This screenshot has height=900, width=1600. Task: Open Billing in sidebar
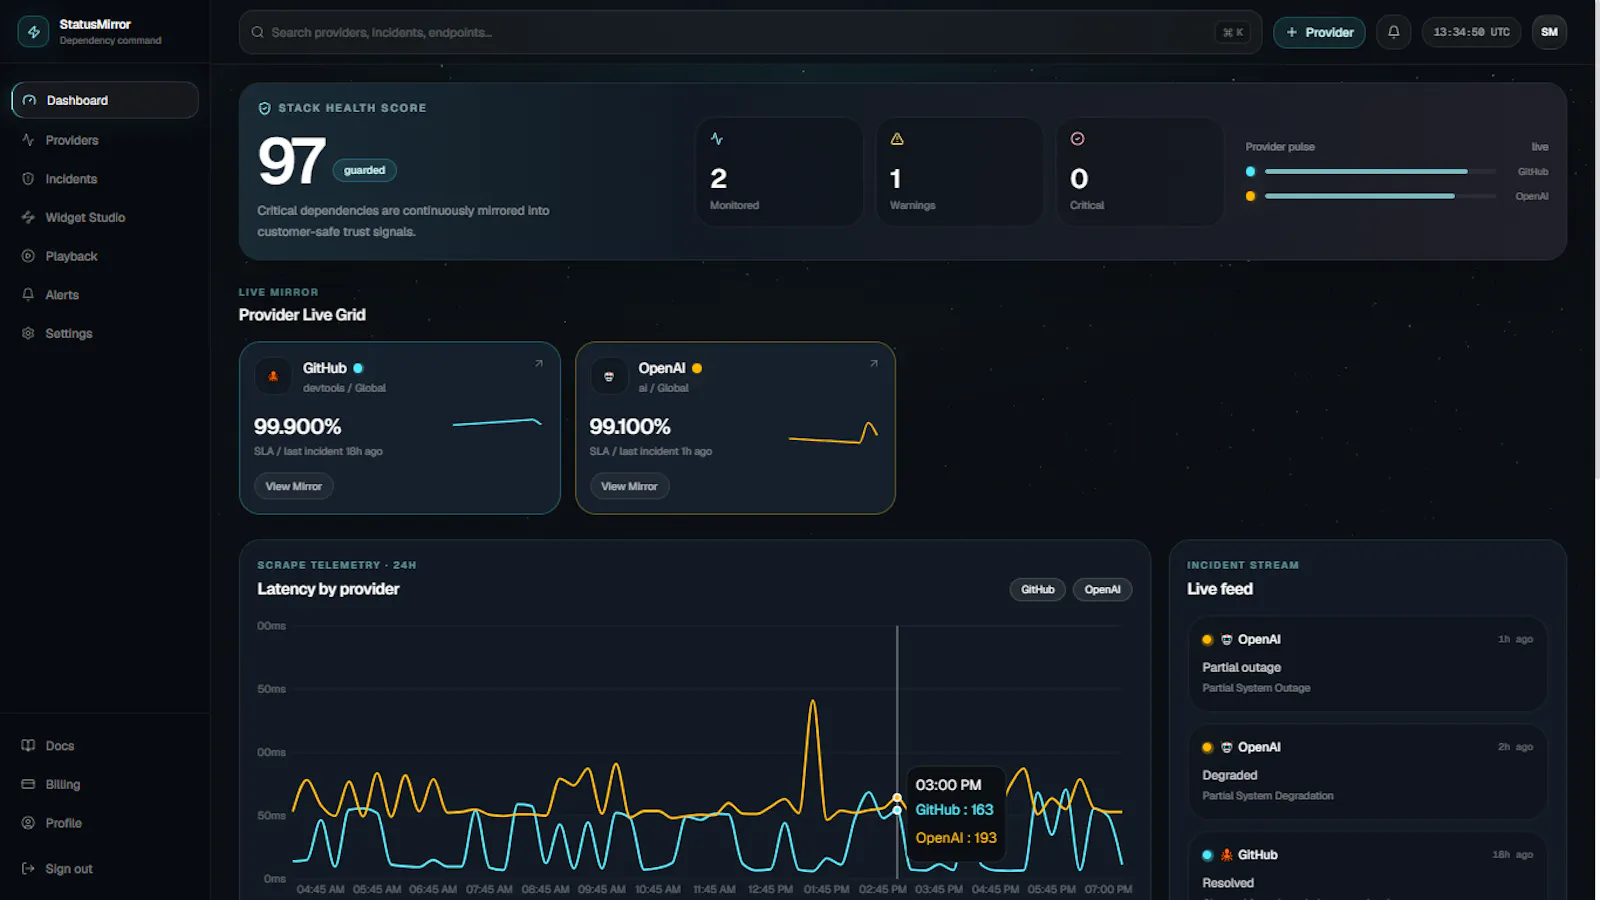coord(105,784)
